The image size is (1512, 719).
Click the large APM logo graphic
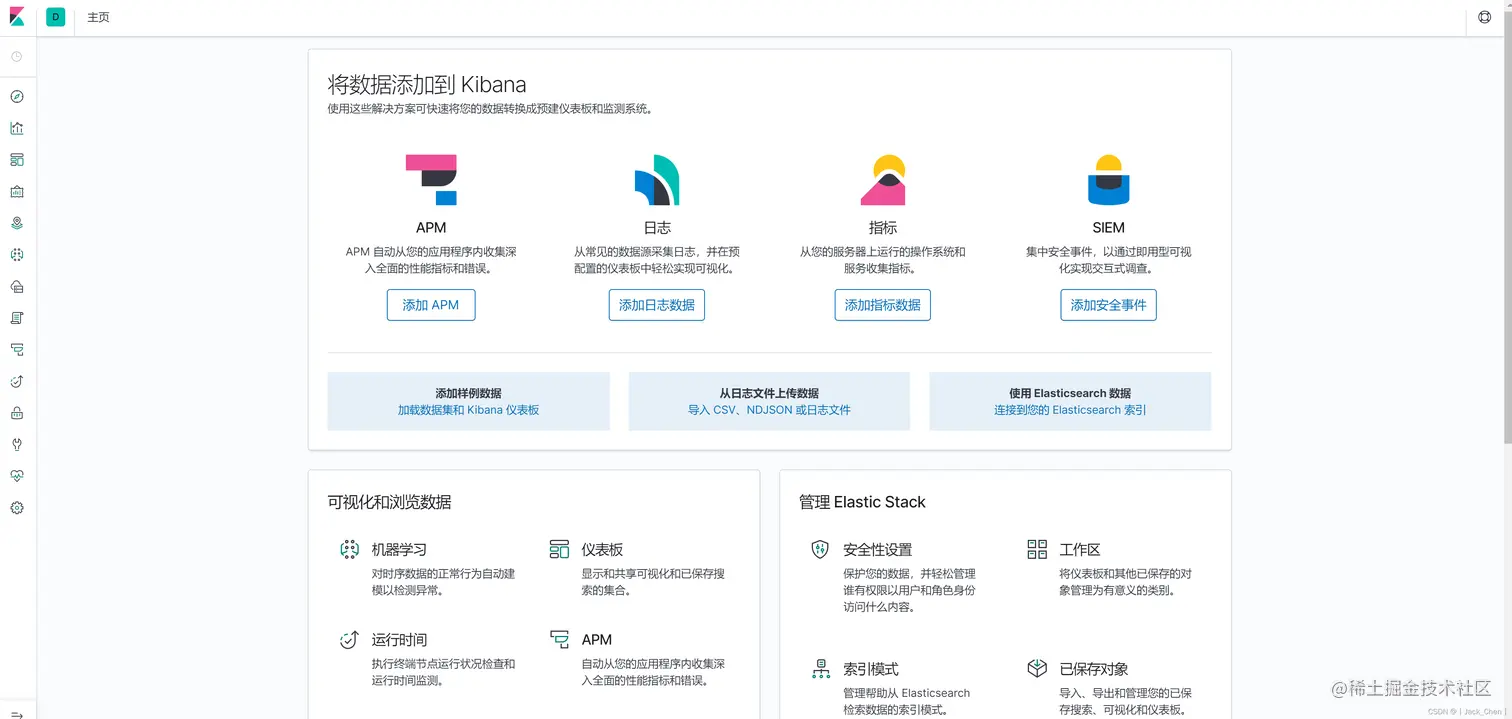click(431, 180)
